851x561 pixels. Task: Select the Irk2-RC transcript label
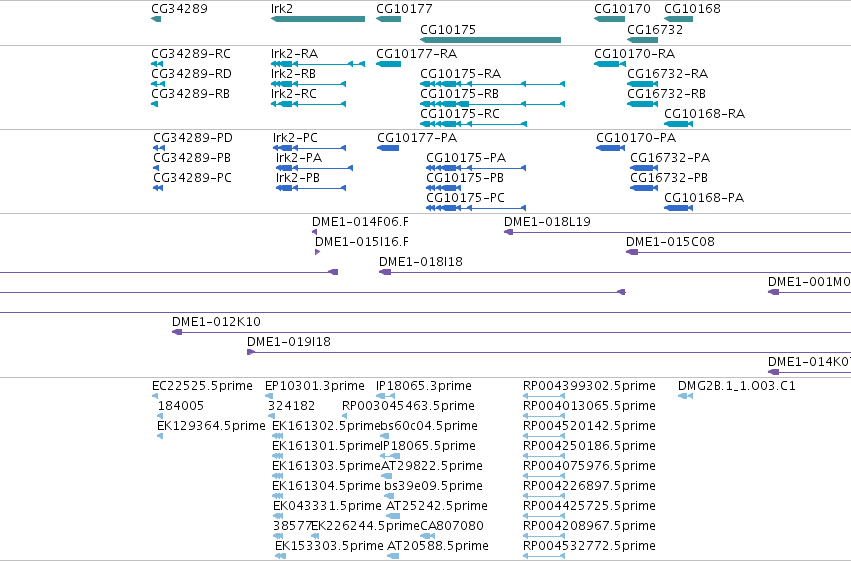[294, 94]
